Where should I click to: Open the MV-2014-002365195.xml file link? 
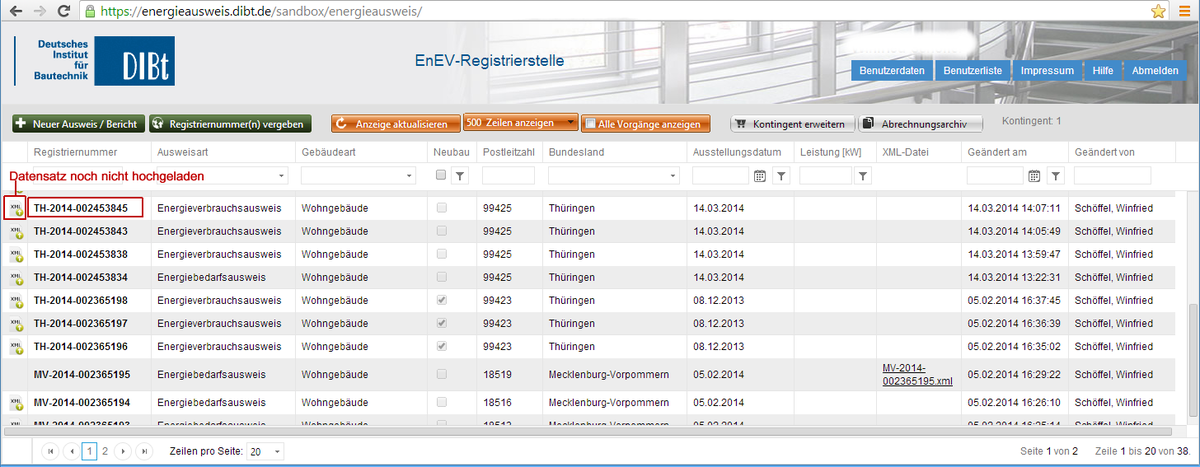pyautogui.click(x=917, y=374)
